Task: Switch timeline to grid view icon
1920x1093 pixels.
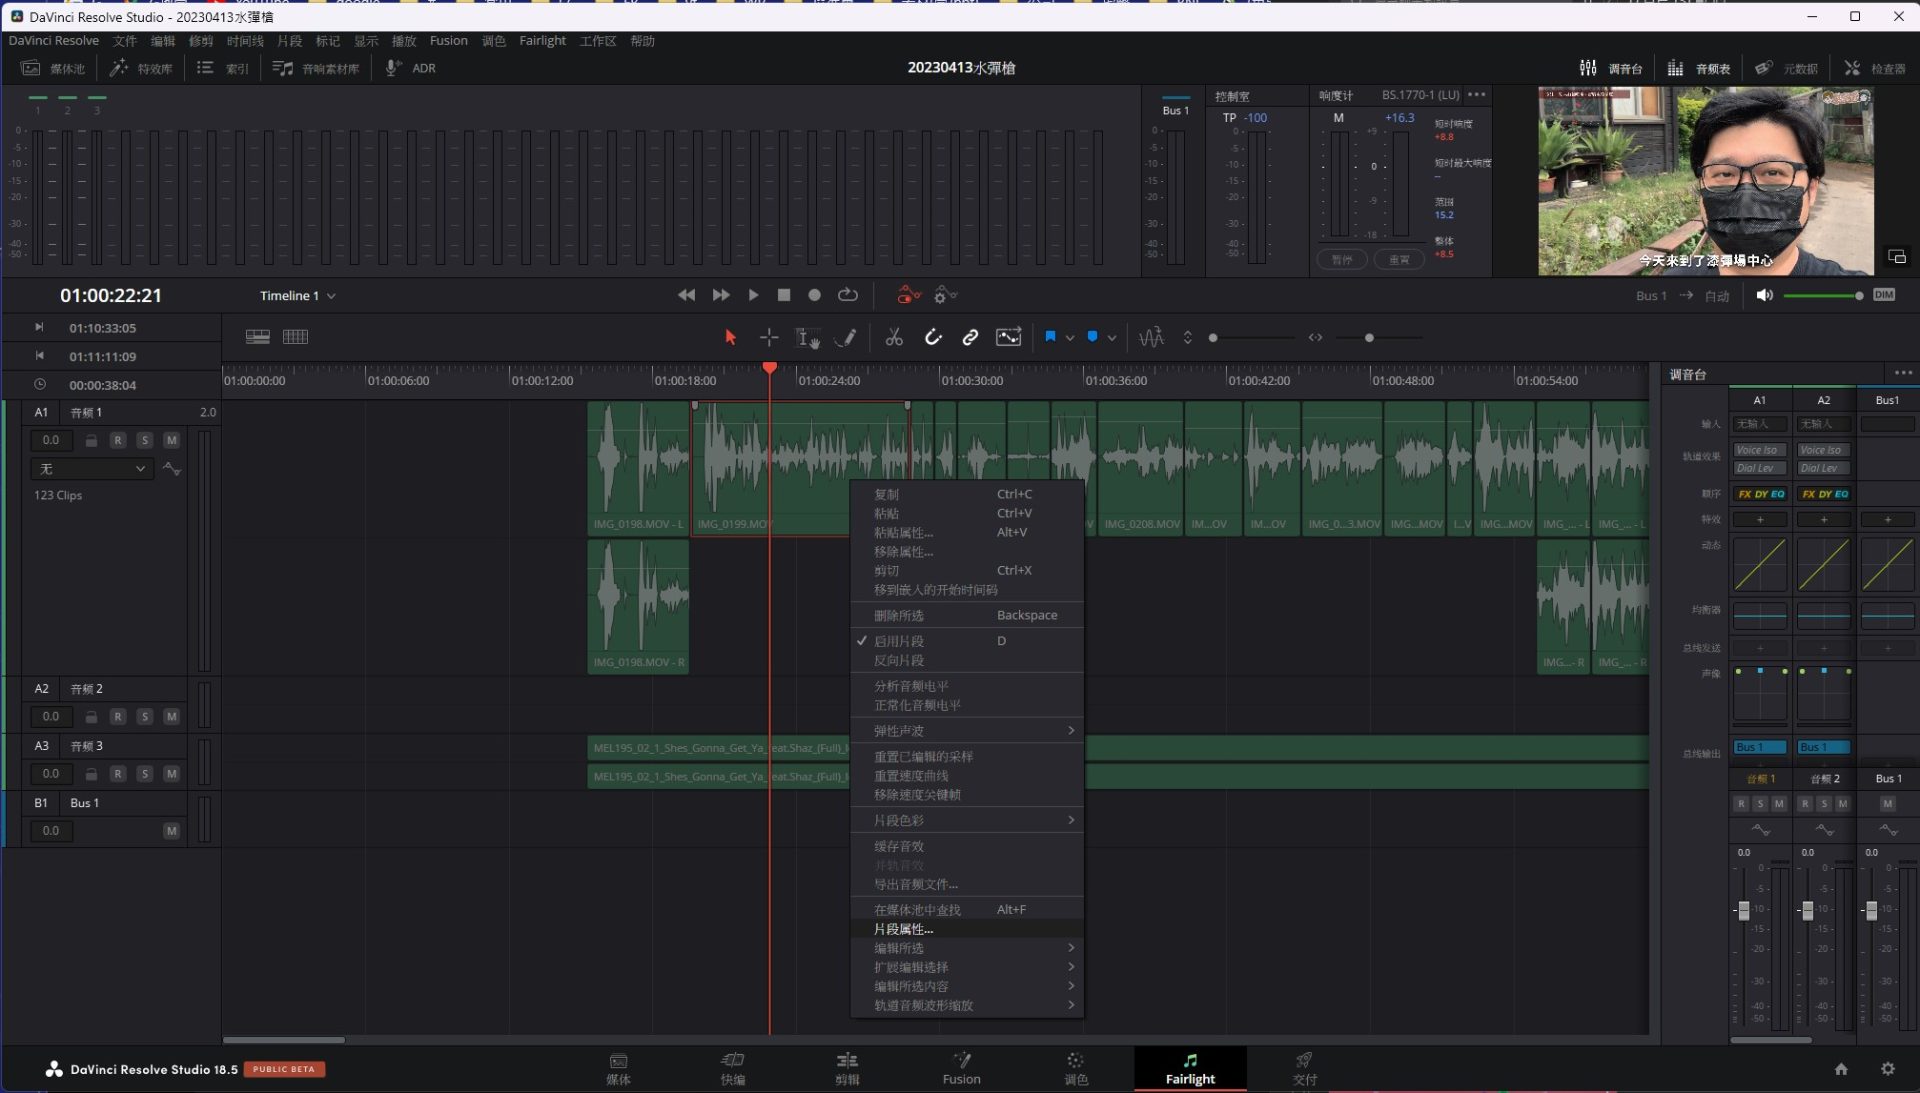Action: click(x=295, y=337)
